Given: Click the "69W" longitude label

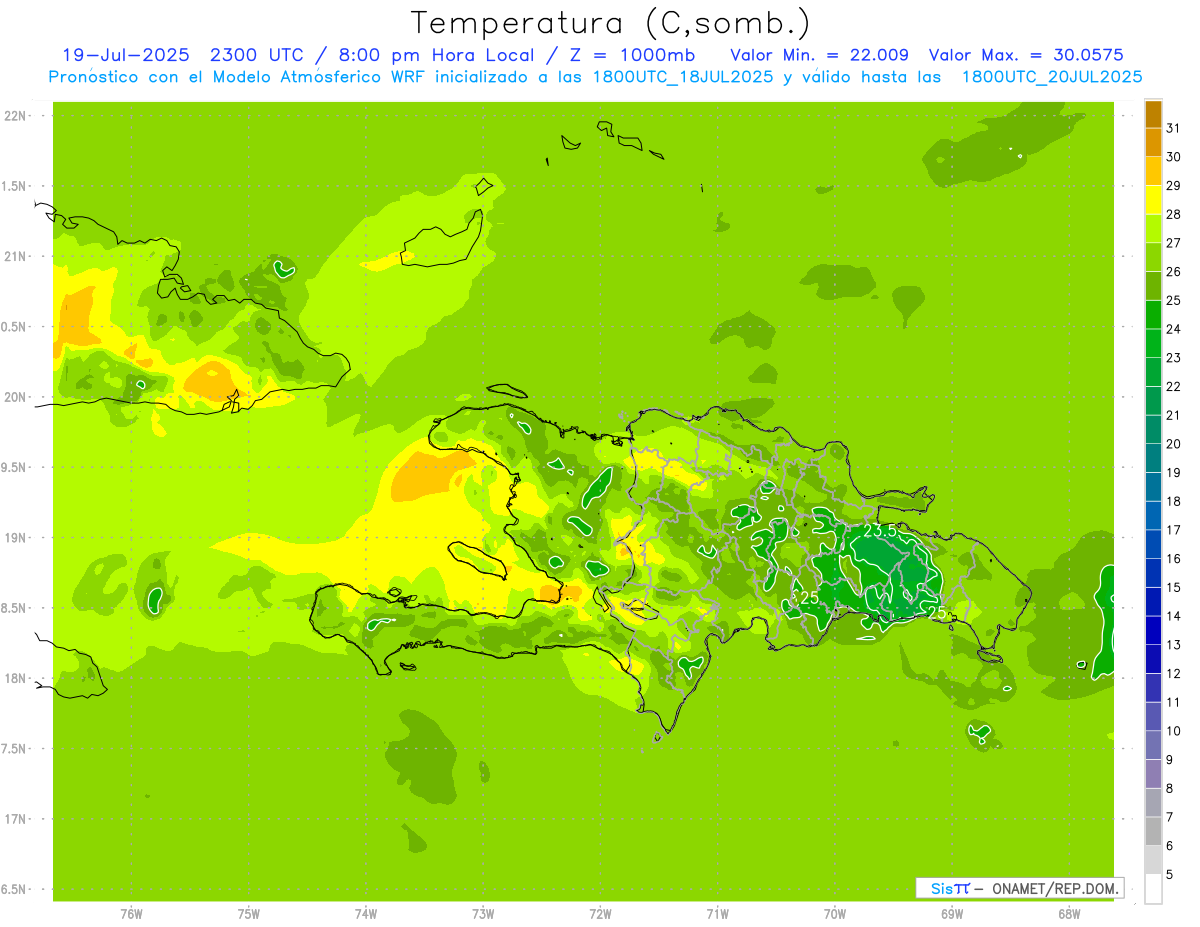Looking at the screenshot, I should (952, 914).
